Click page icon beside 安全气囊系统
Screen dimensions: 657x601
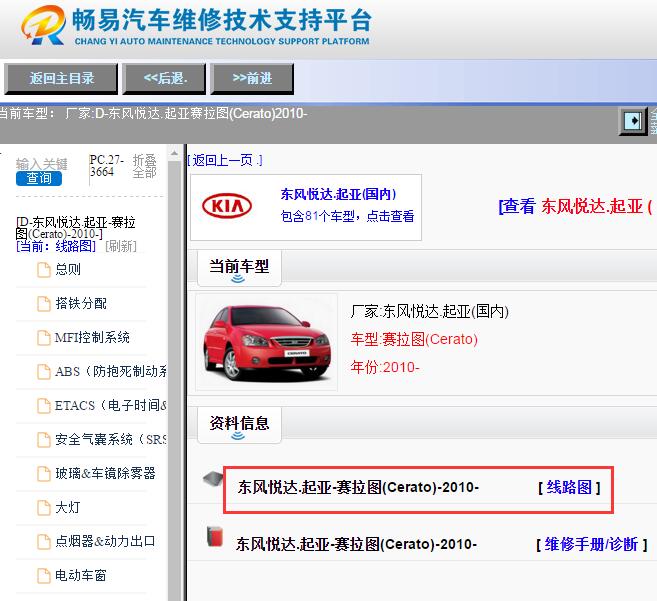pyautogui.click(x=44, y=439)
